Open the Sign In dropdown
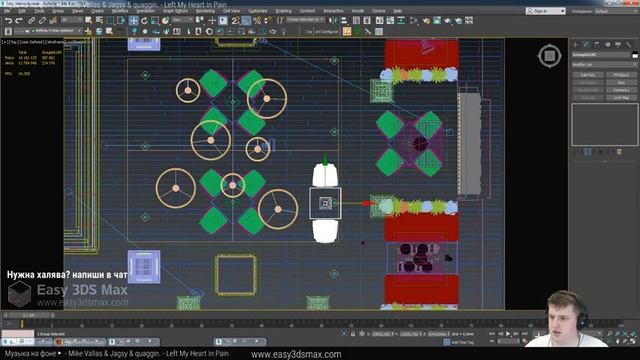This screenshot has width=640, height=360. click(x=545, y=11)
